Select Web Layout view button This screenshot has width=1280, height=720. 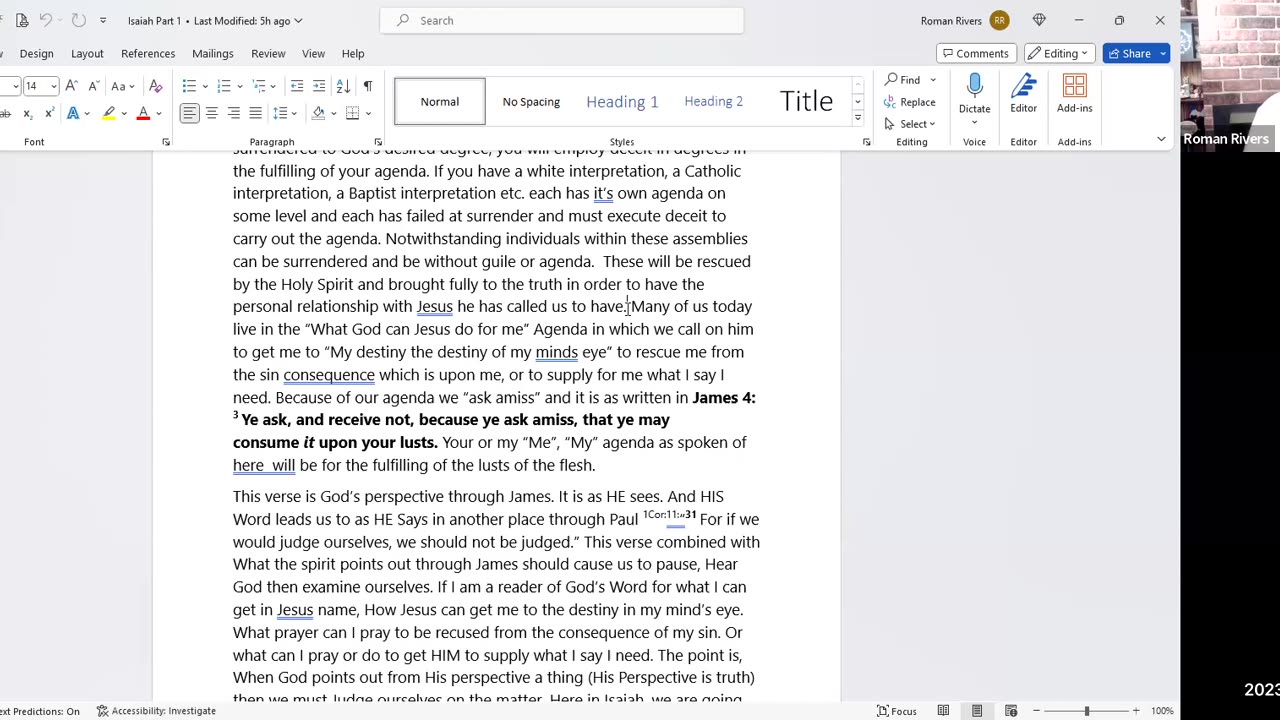(x=1011, y=711)
